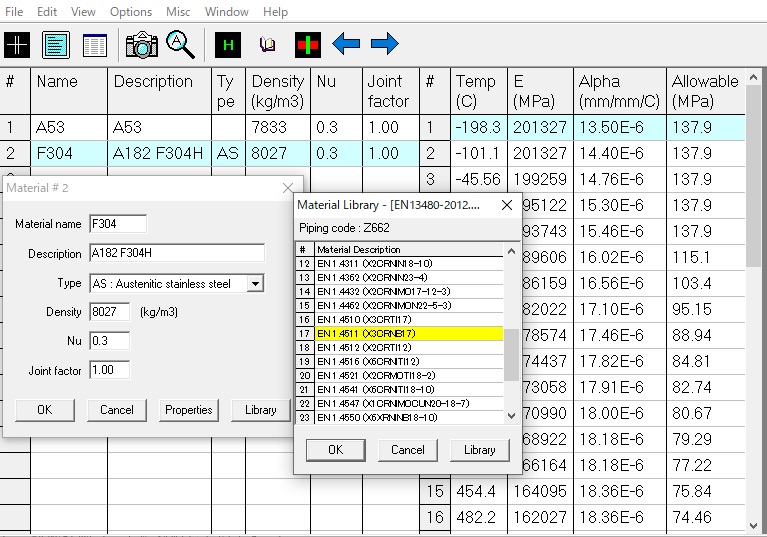
Task: Confirm Material # 2 dialog with OK
Action: 45,410
